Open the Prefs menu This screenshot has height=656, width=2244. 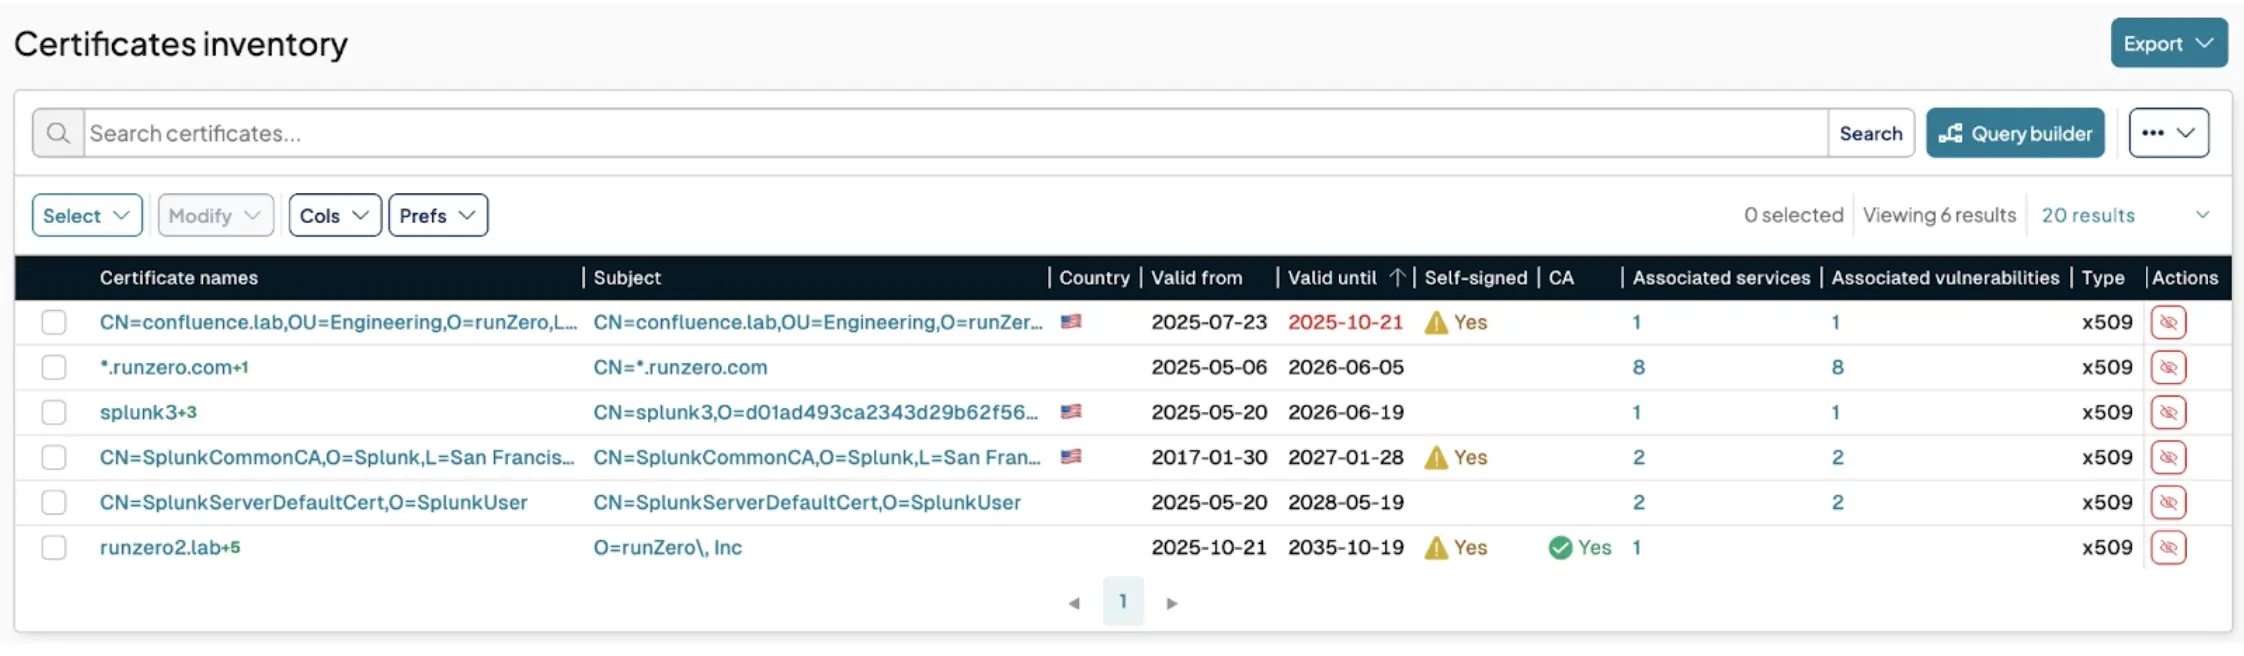tap(437, 215)
